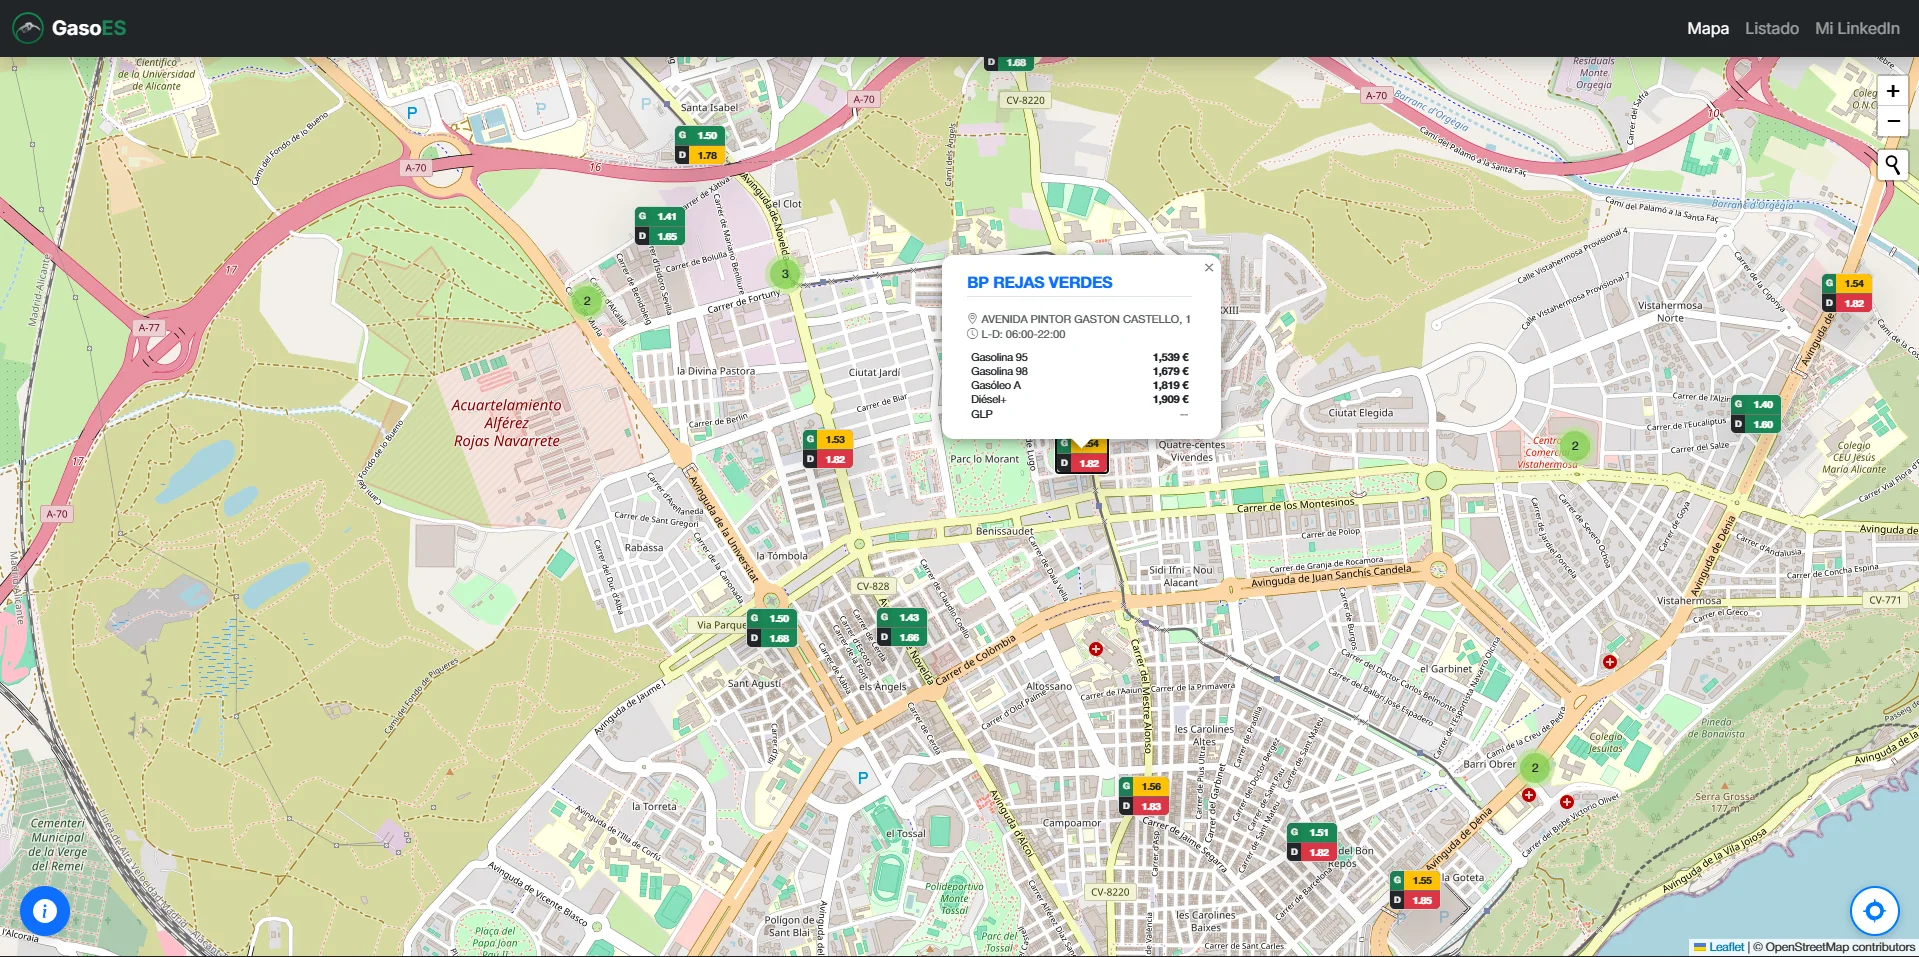1919x957 pixels.
Task: Click the opening hours L-D: 06:00-22:00
Action: click(x=1022, y=334)
